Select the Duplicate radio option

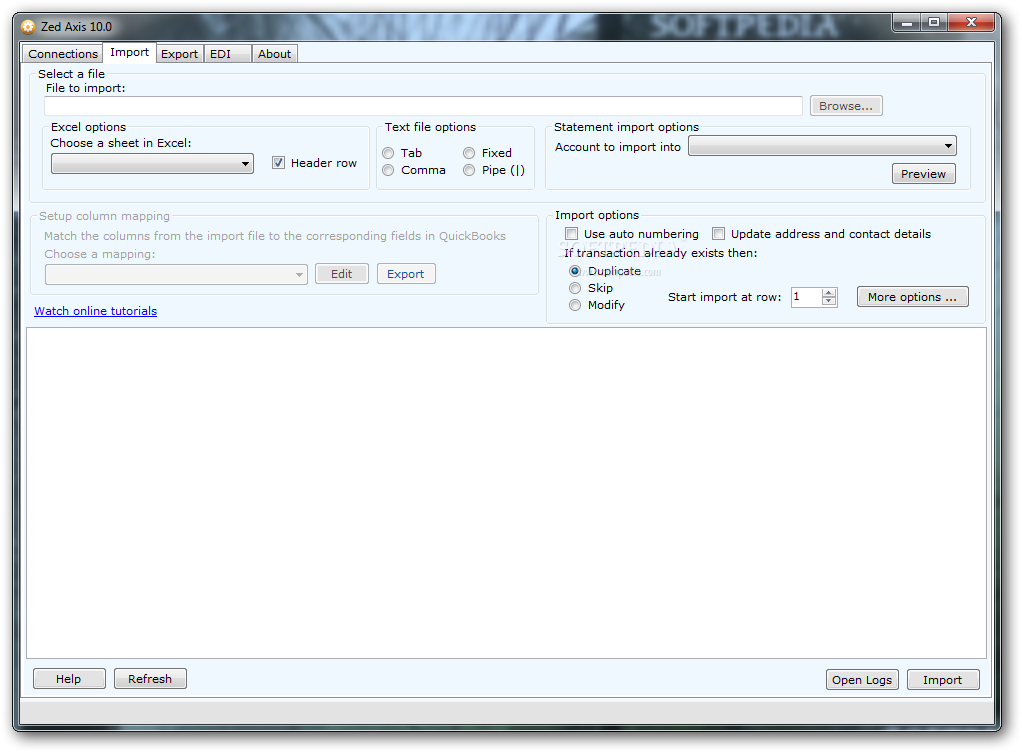coord(575,271)
